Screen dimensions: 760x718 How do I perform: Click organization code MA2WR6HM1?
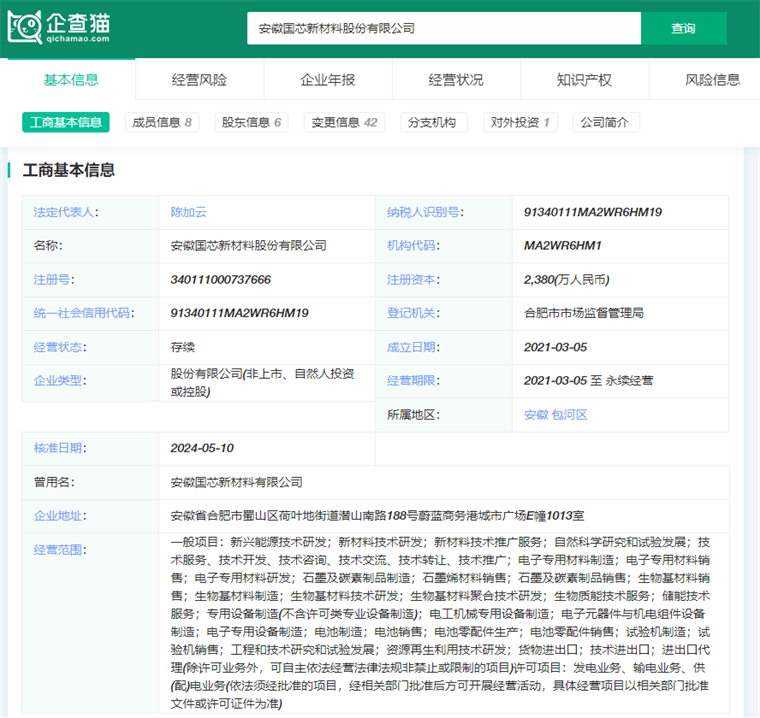click(563, 246)
